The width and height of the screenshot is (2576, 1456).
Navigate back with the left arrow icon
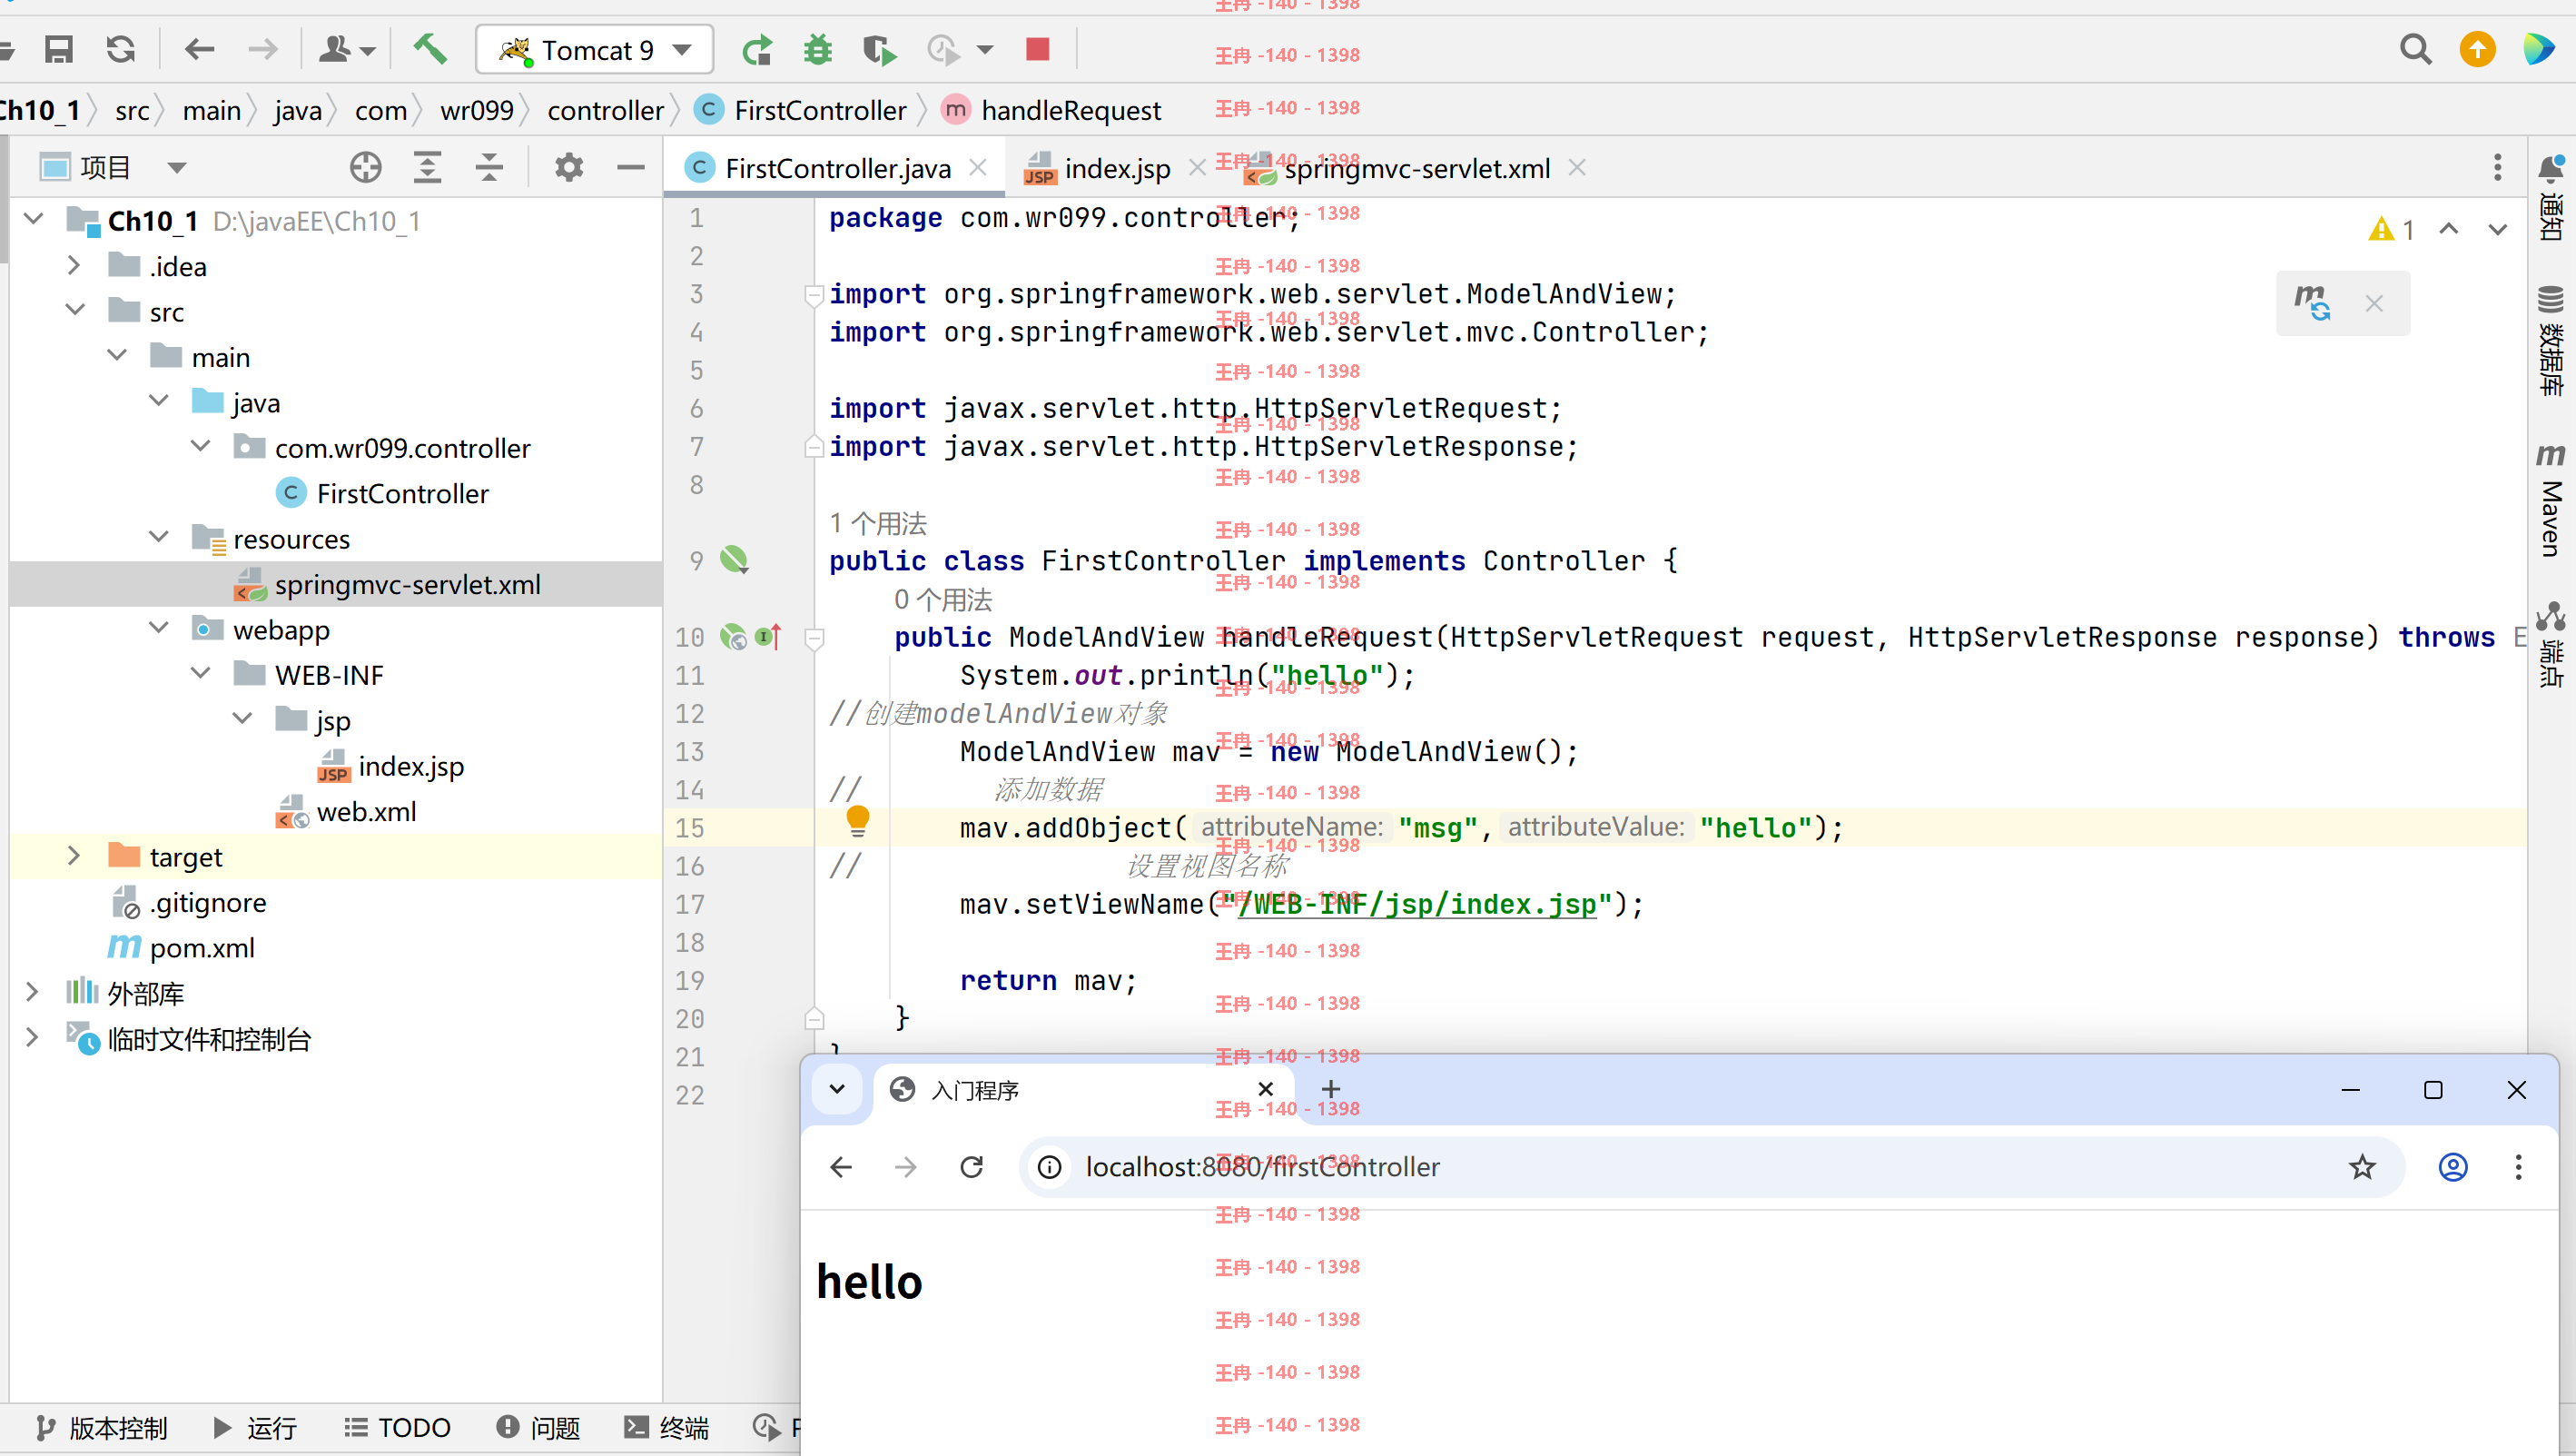(199, 49)
